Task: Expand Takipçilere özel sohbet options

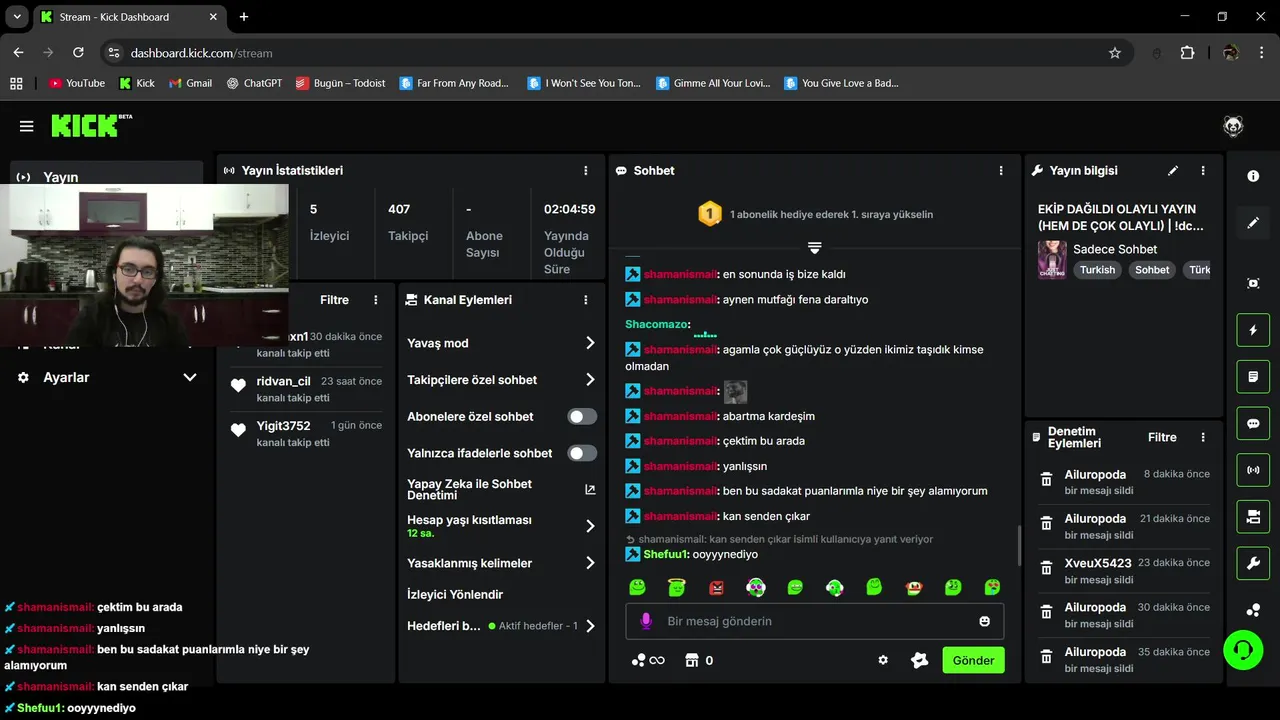Action: coord(501,380)
